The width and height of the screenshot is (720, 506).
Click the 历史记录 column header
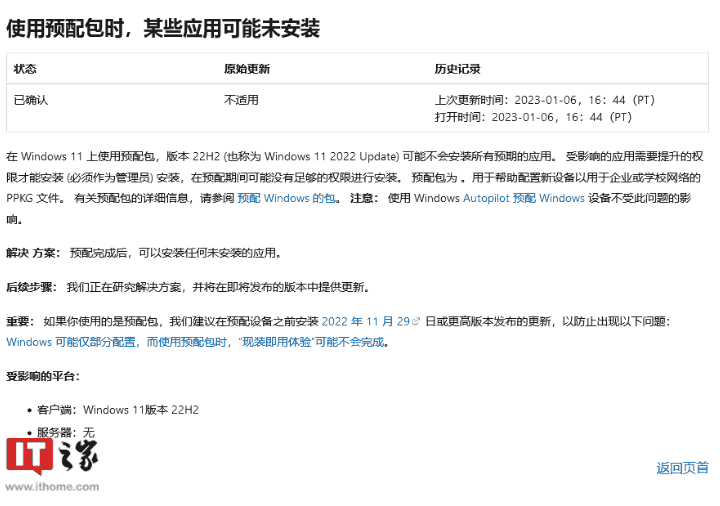pos(457,69)
